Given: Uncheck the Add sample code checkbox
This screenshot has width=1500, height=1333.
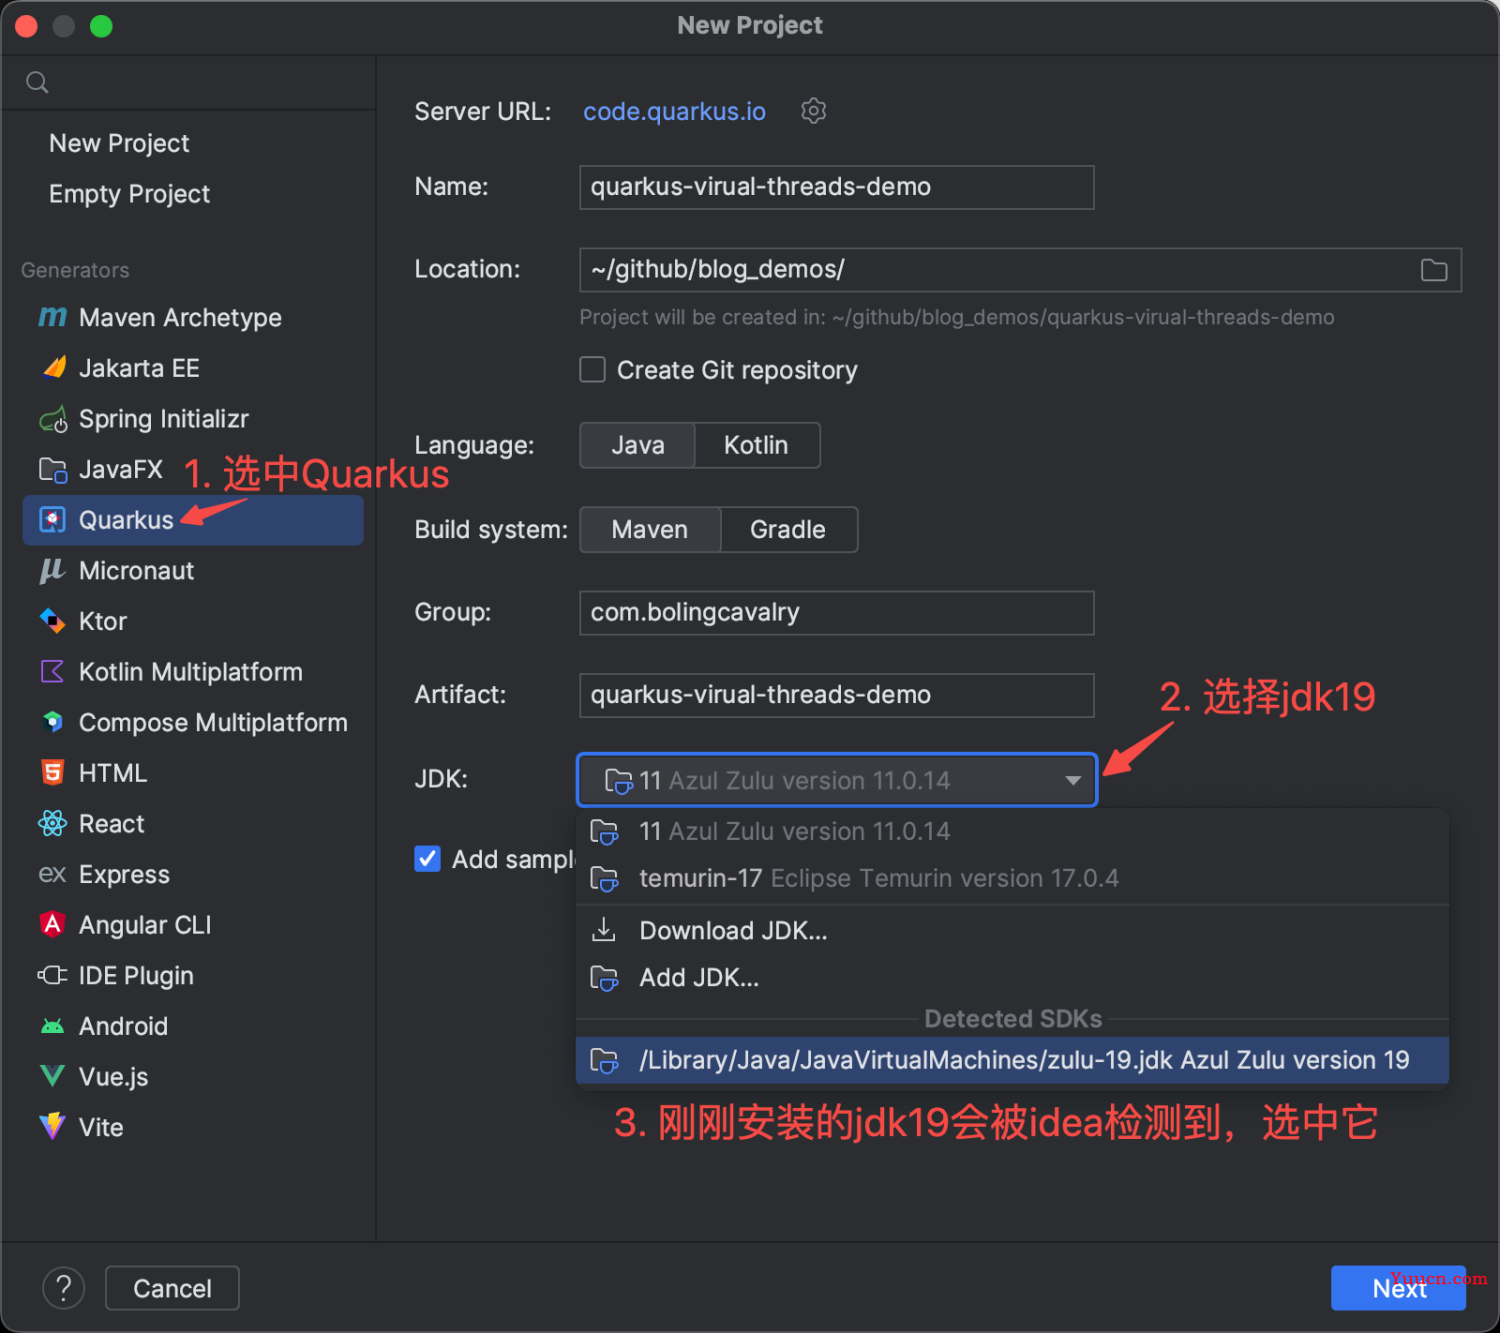Looking at the screenshot, I should pos(428,859).
